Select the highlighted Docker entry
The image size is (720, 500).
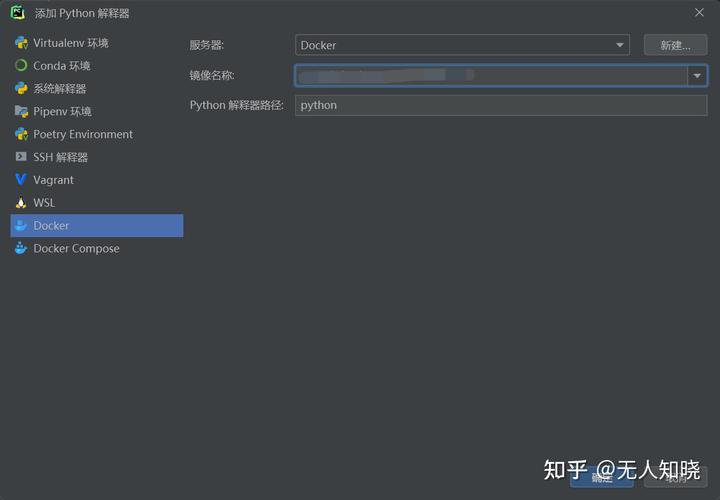point(97,225)
